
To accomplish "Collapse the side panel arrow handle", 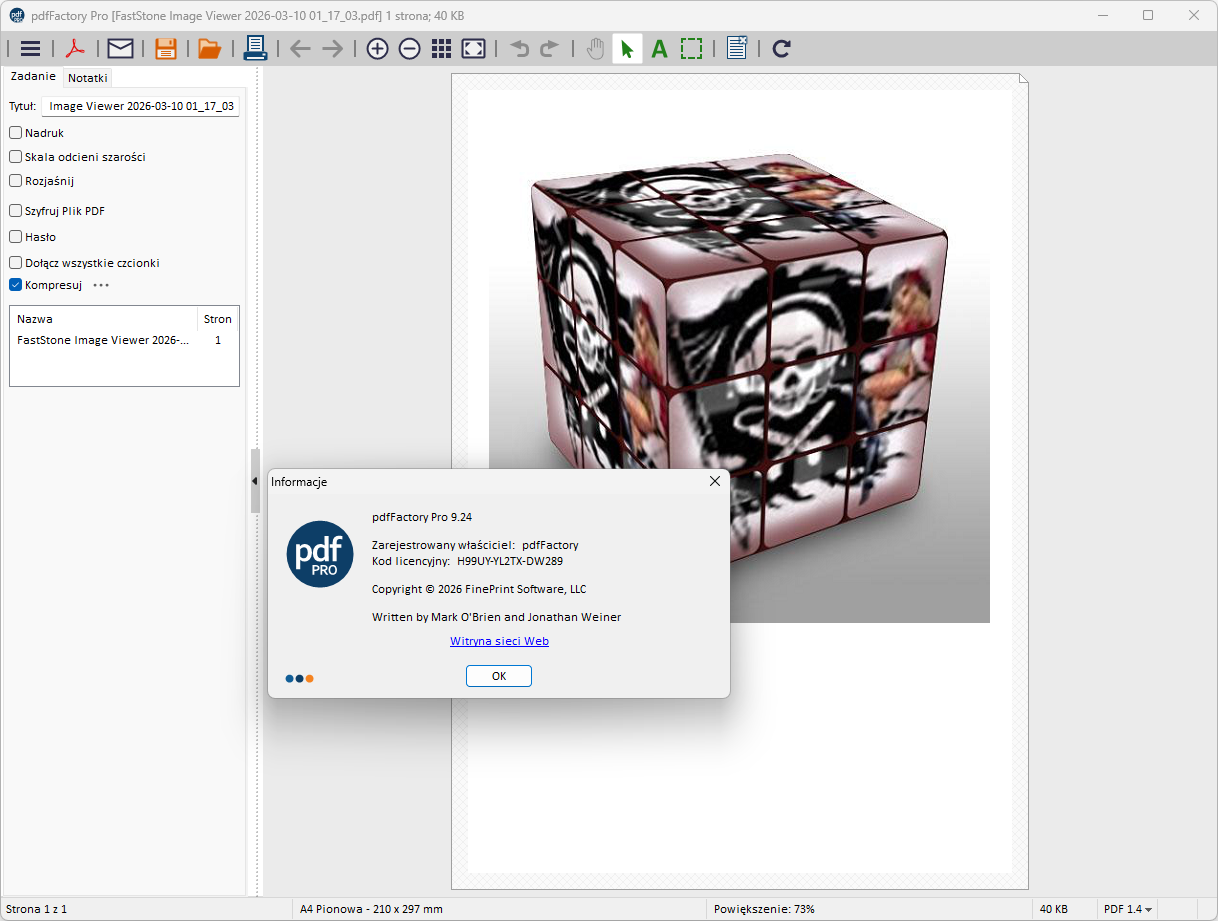I will point(254,481).
